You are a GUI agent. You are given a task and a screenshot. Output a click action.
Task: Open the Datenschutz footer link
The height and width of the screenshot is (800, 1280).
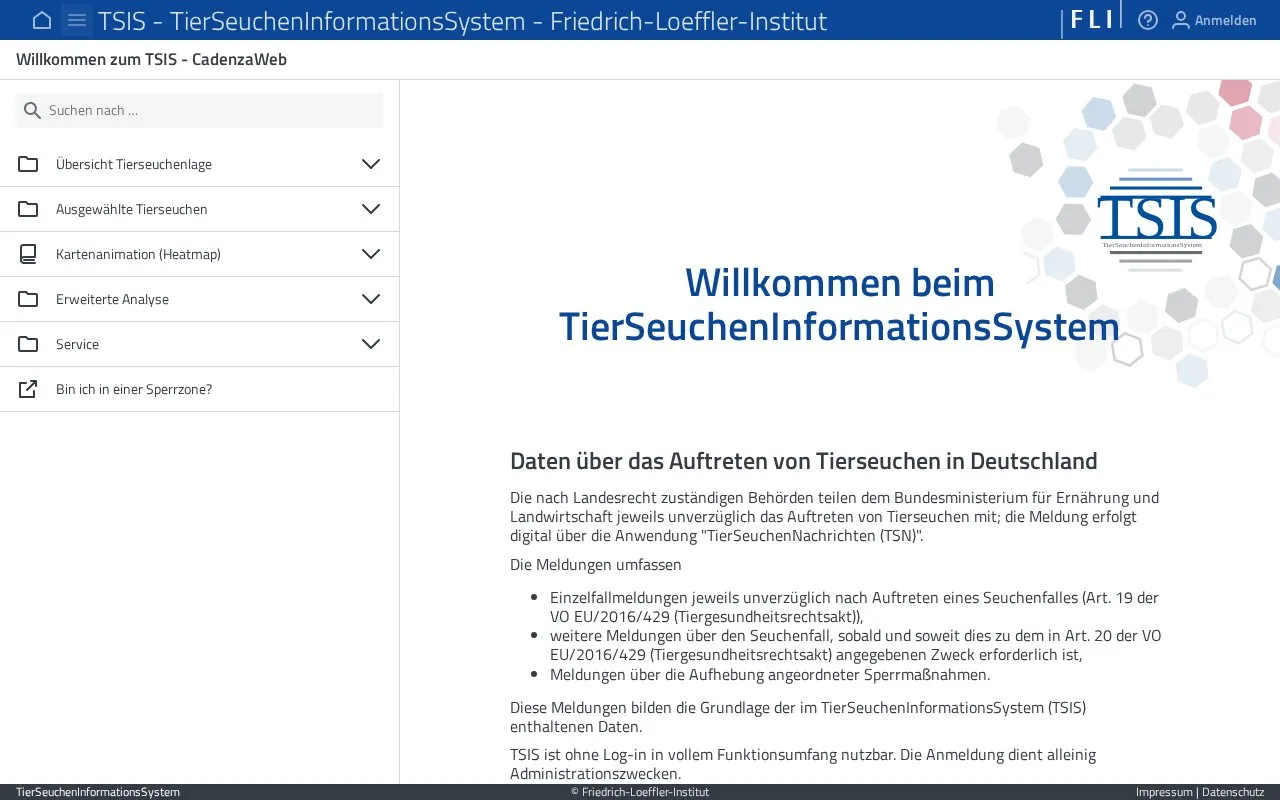coord(1233,792)
